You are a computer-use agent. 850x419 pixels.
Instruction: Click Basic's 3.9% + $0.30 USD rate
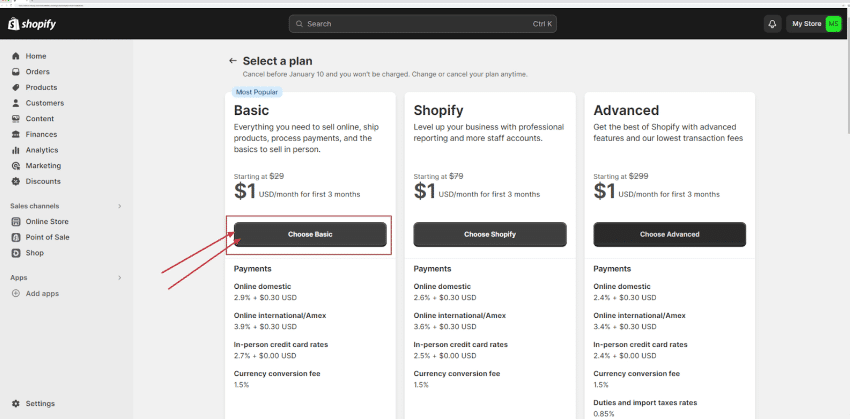point(266,327)
